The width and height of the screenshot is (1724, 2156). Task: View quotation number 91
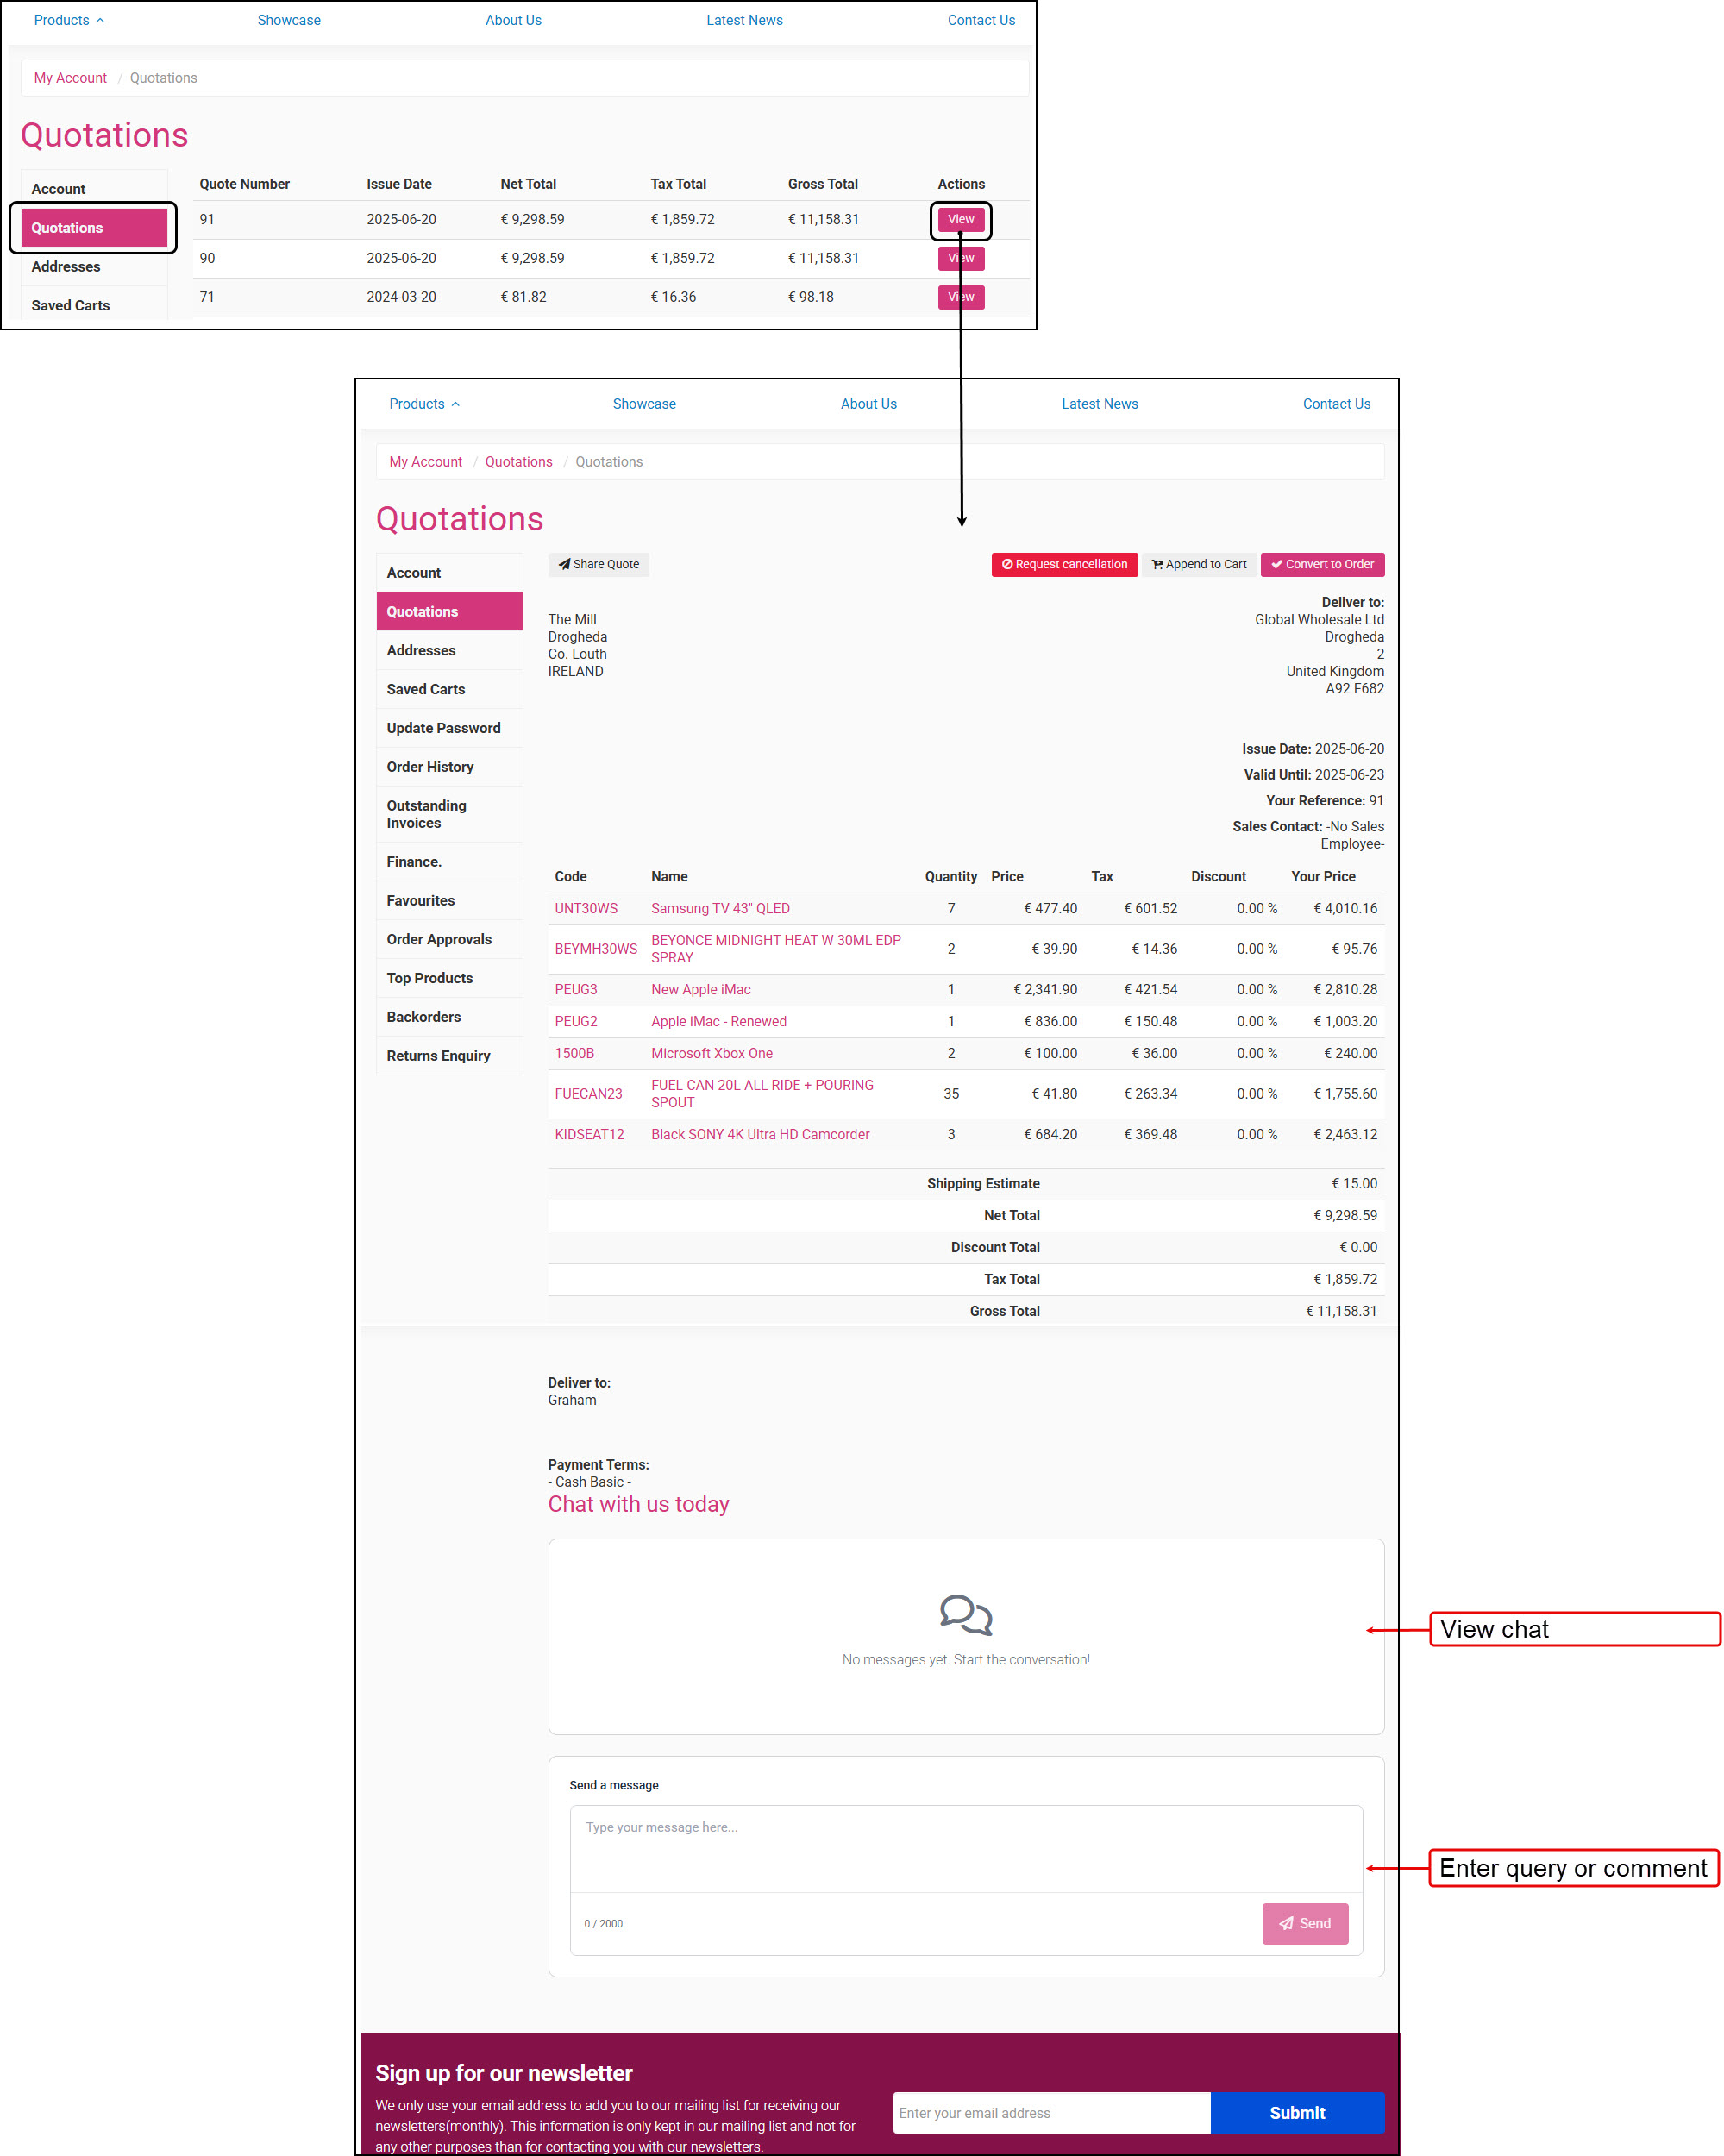[x=960, y=219]
